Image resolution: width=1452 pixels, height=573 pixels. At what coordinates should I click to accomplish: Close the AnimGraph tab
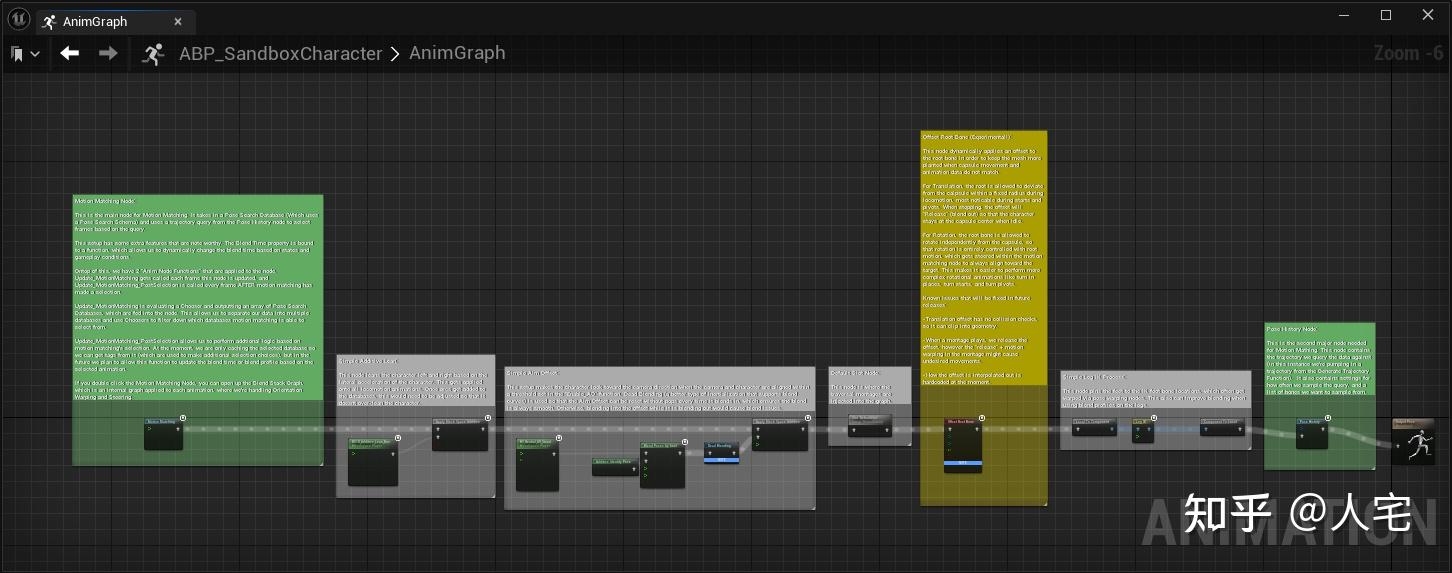tap(178, 22)
